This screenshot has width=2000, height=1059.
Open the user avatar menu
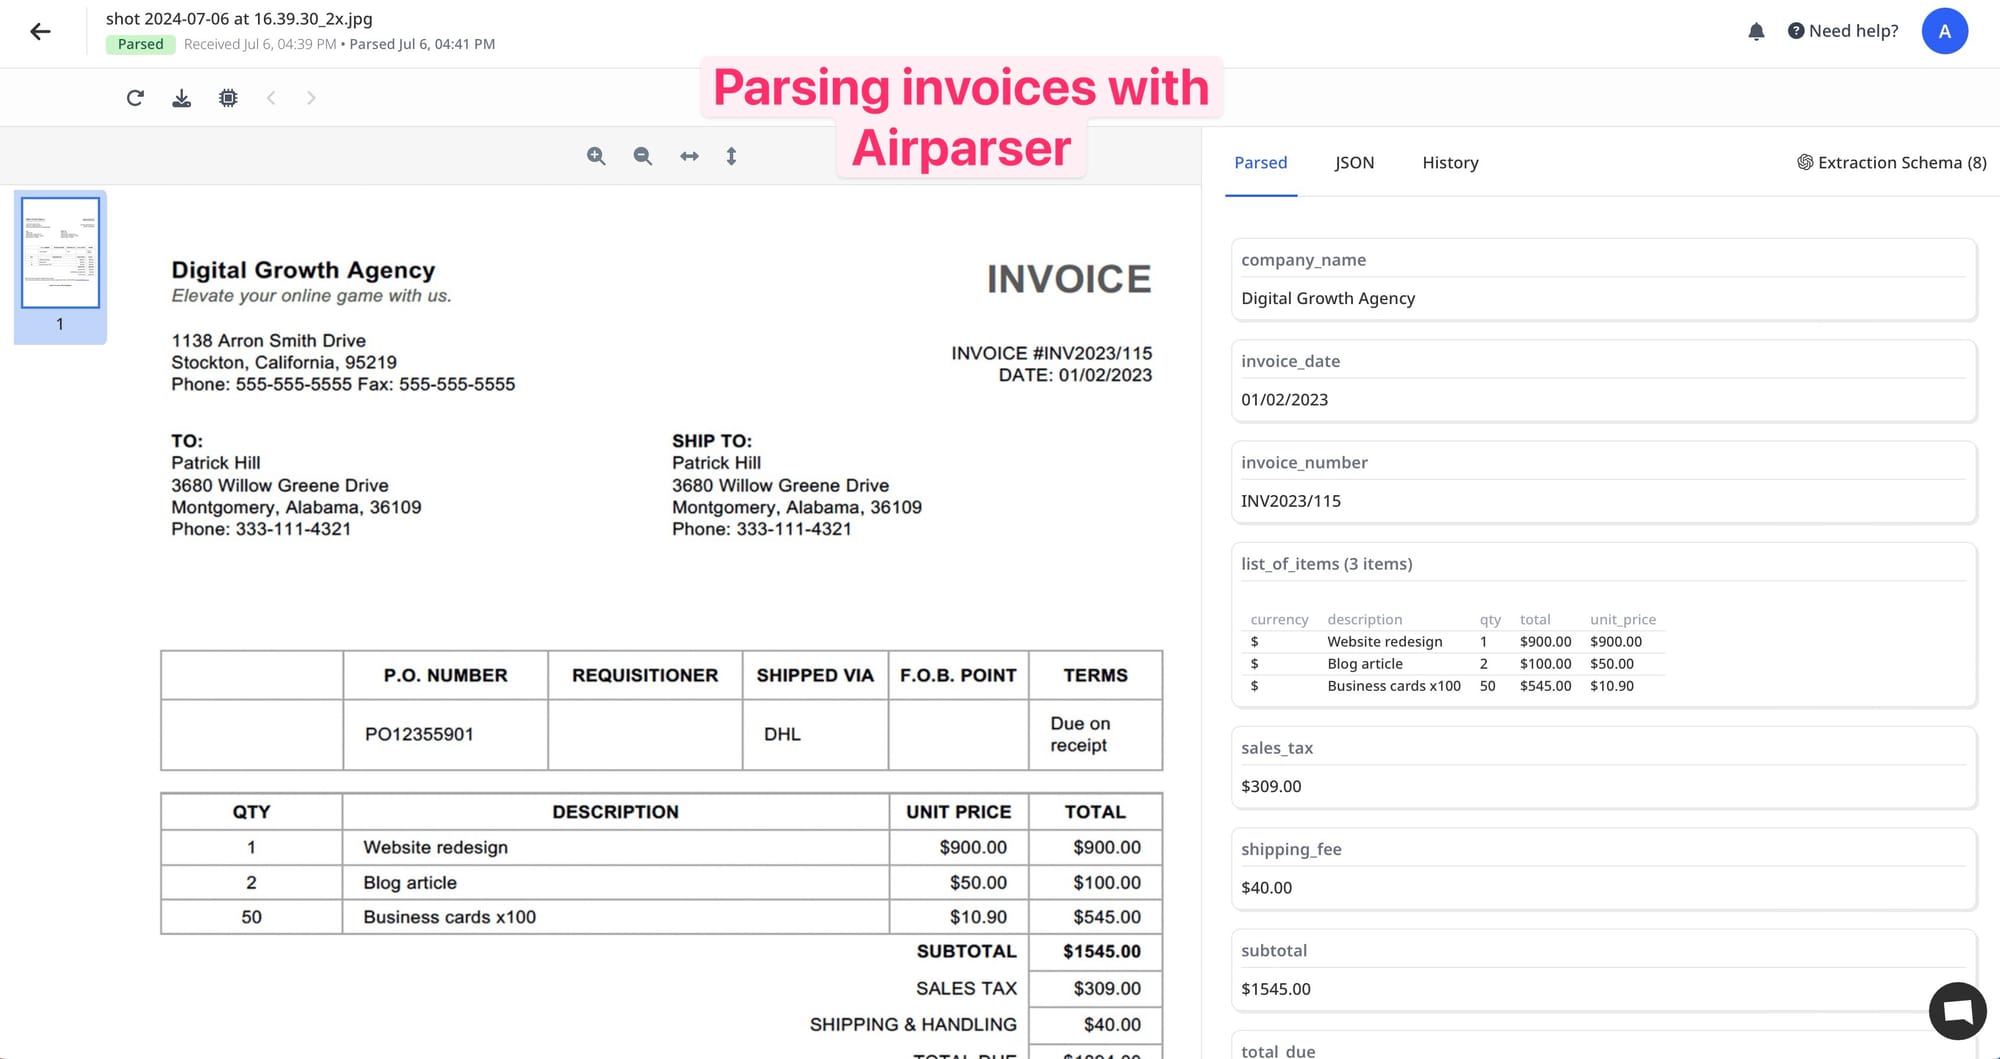(1944, 31)
